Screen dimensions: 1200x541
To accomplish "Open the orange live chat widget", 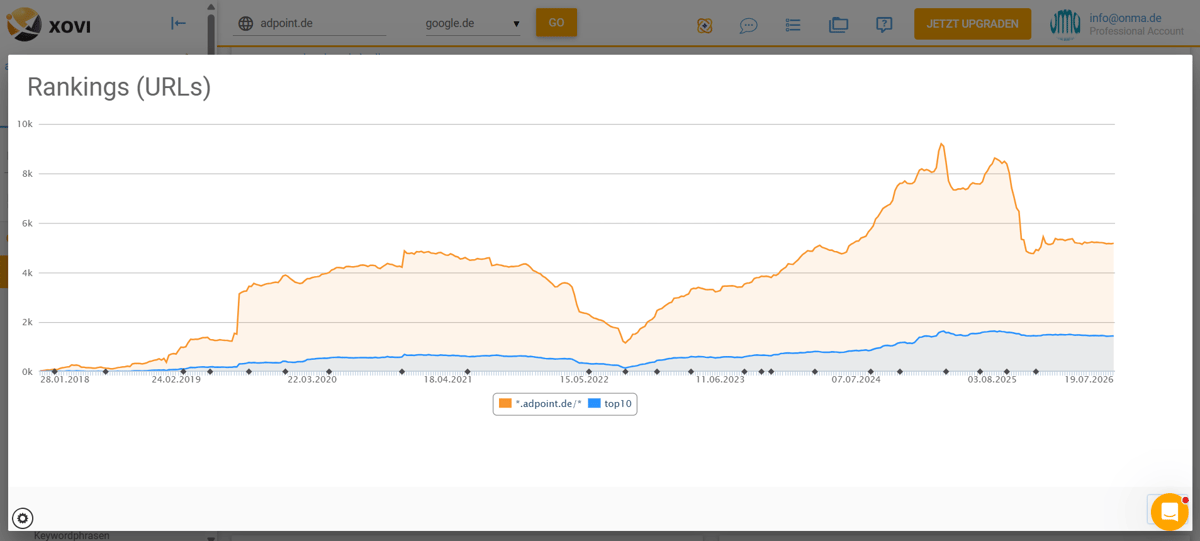I will 1169,512.
